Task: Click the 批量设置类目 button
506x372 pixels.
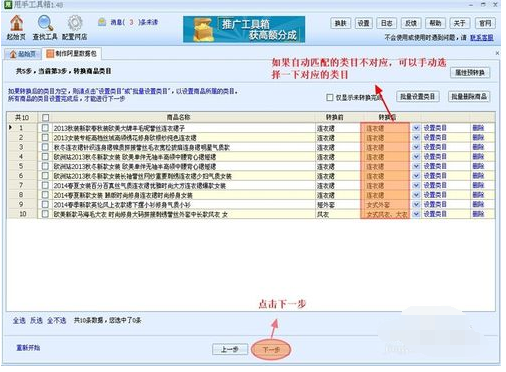Action: [x=417, y=97]
